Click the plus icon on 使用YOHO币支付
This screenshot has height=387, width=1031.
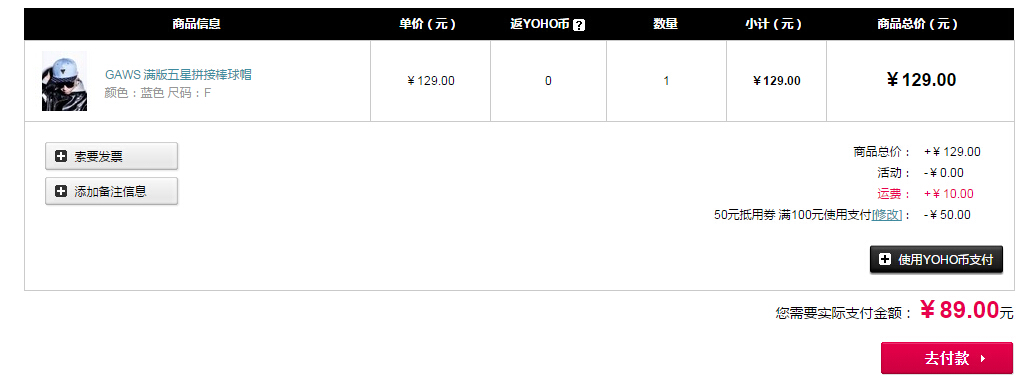pos(885,260)
